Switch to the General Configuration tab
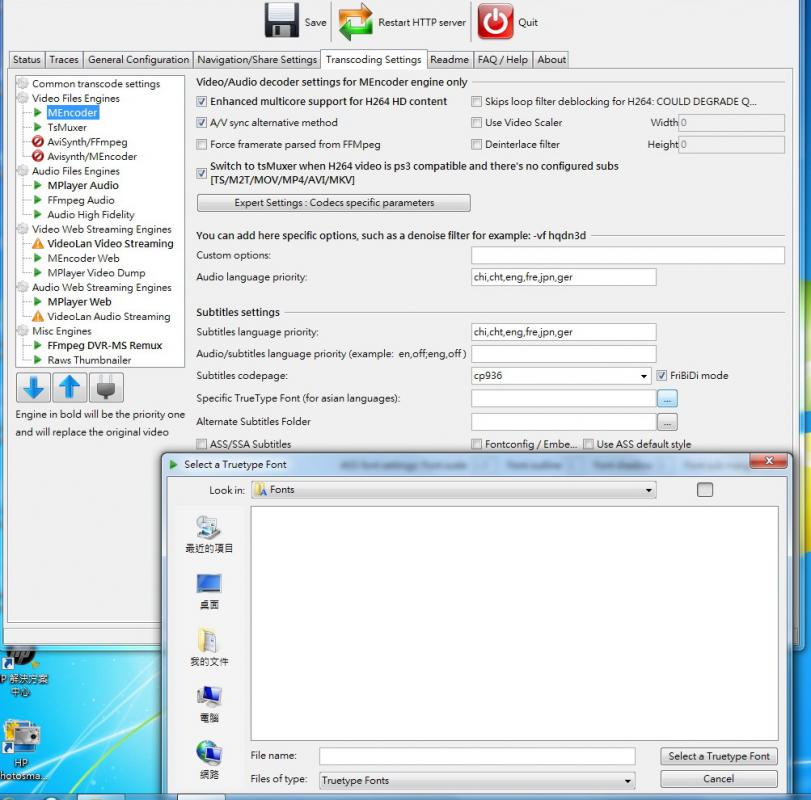The image size is (811, 800). pyautogui.click(x=138, y=60)
